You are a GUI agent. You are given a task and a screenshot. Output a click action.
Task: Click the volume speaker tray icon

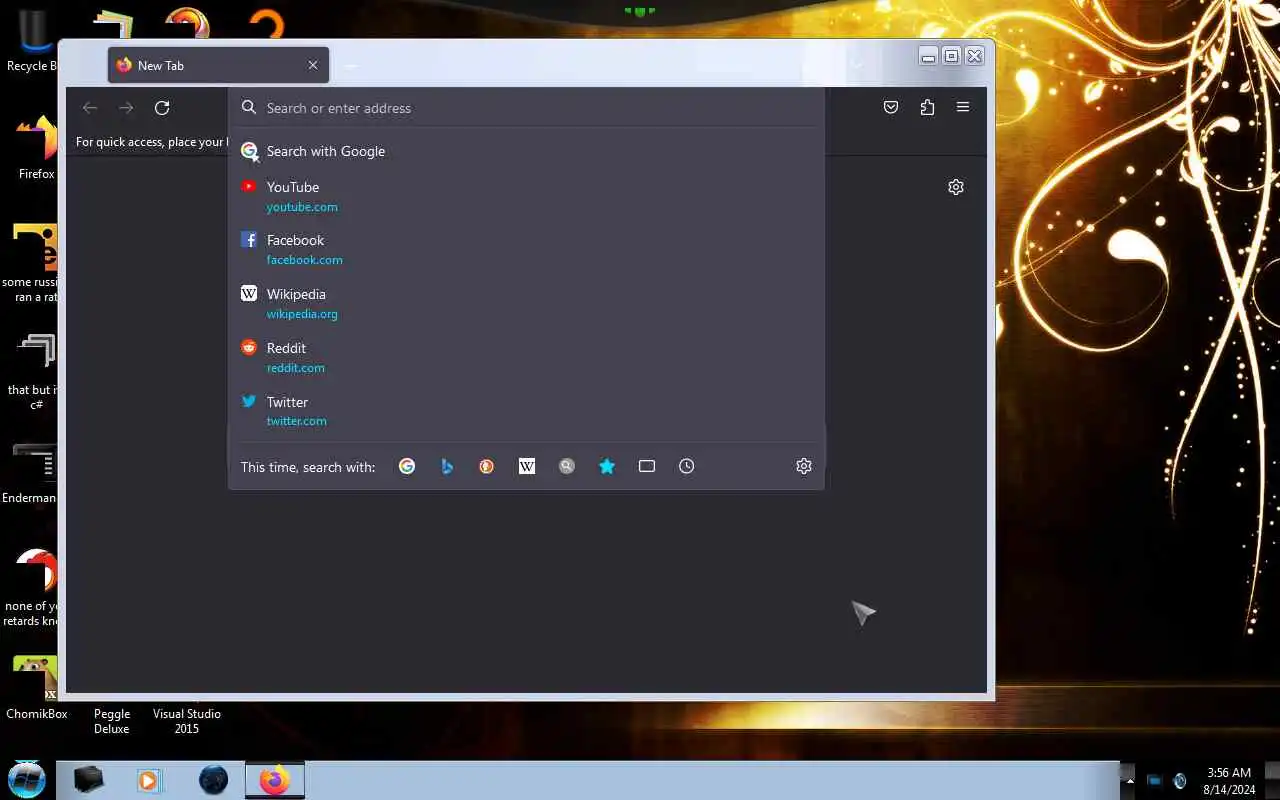click(x=1180, y=780)
